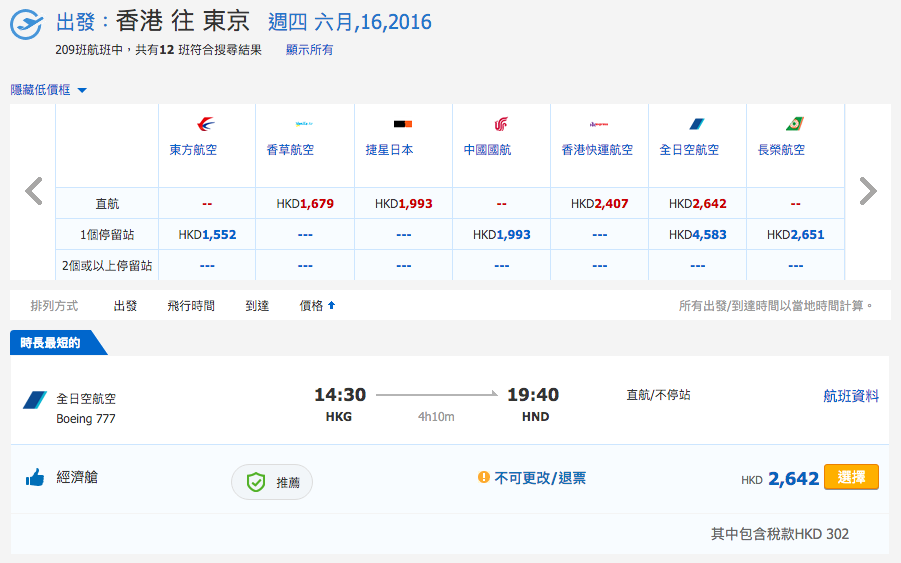This screenshot has height=563, width=901.
Task: Click the Vanilla Air logo in price grid
Action: (304, 124)
